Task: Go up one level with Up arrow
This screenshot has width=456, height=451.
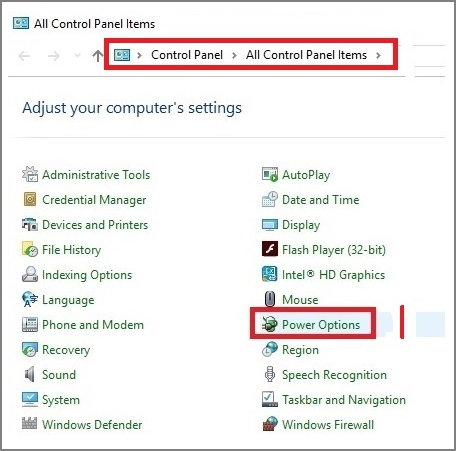Action: click(98, 56)
